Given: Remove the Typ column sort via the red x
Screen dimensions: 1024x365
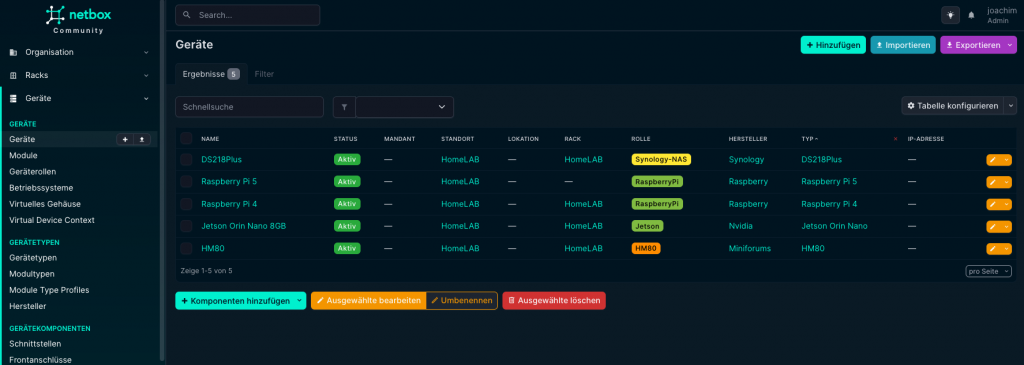Looking at the screenshot, I should tap(895, 139).
